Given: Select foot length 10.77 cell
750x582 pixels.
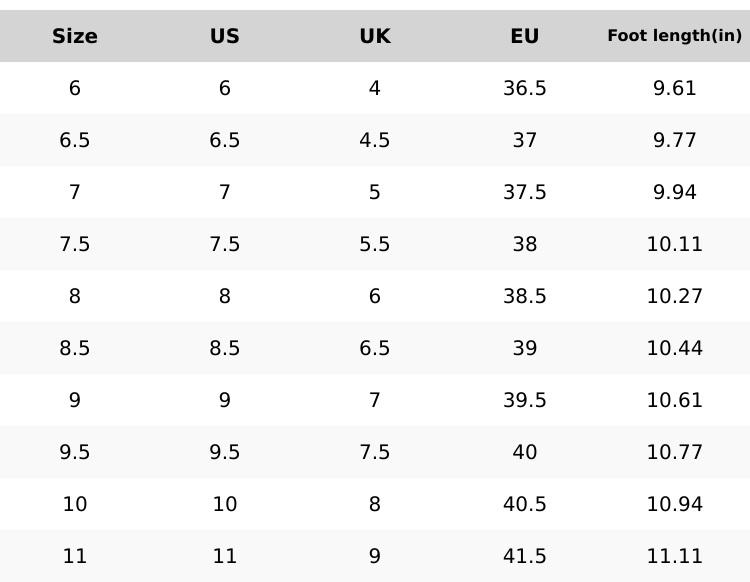Looking at the screenshot, I should point(675,452).
